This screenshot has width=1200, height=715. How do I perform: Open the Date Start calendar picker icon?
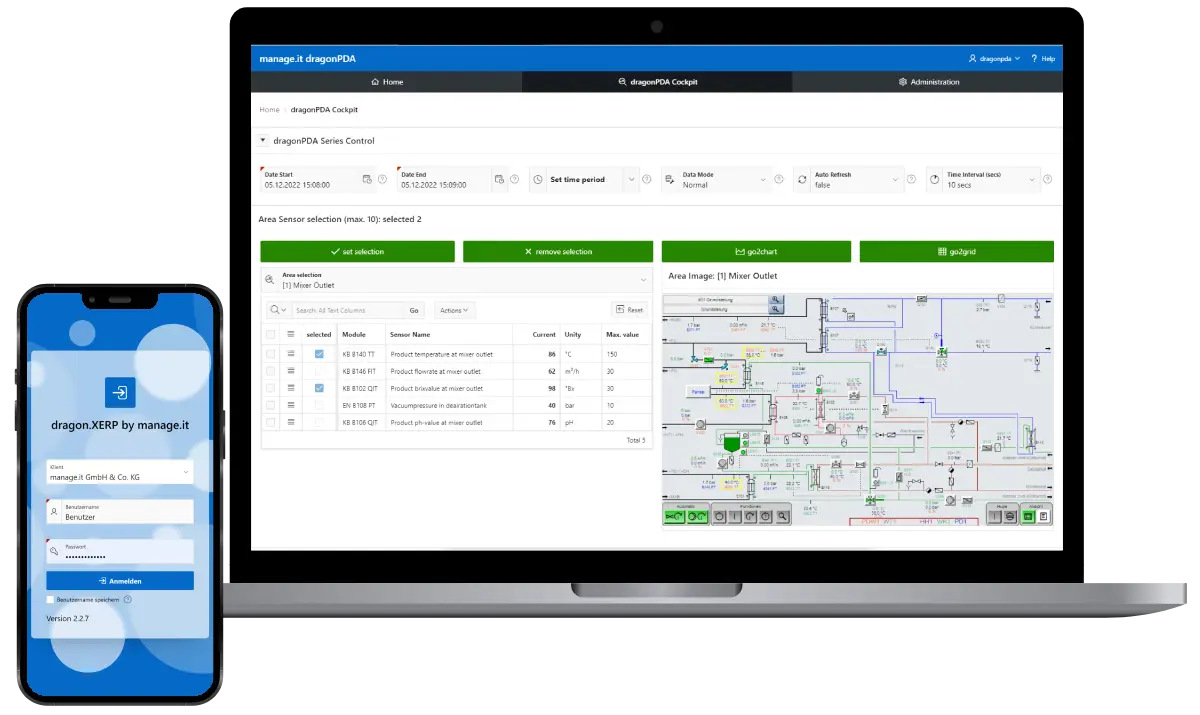coord(367,179)
